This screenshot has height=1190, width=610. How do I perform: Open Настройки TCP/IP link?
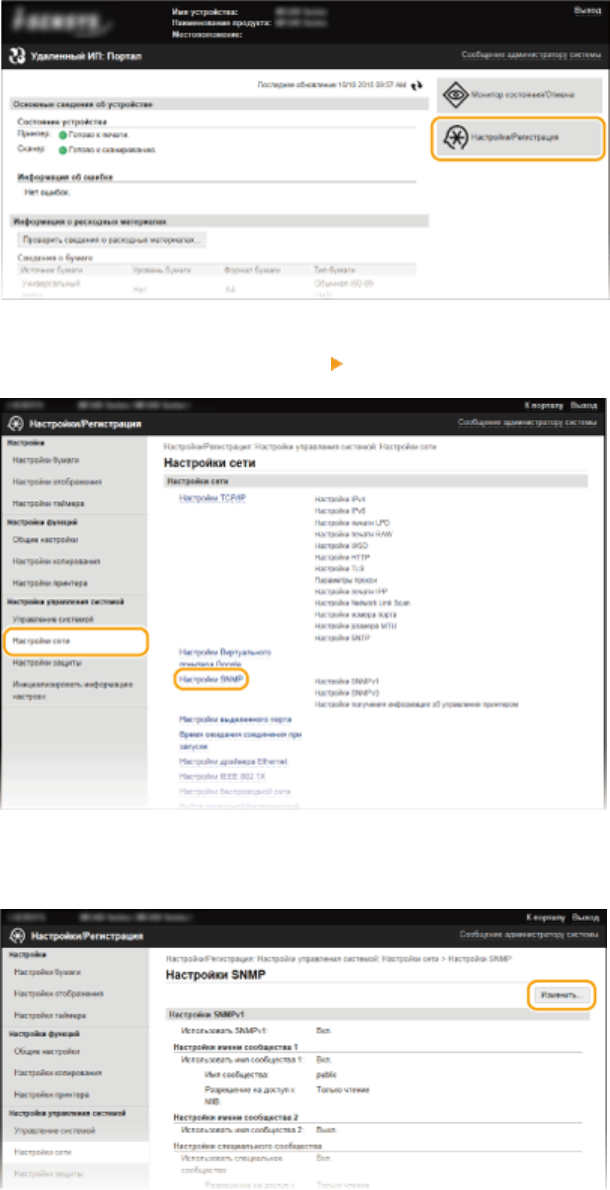[212, 498]
